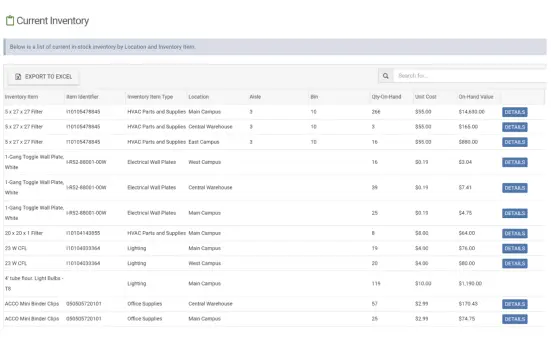Click the magnifying glass search icon
Image resolution: width=551 pixels, height=362 pixels.
[x=385, y=76]
